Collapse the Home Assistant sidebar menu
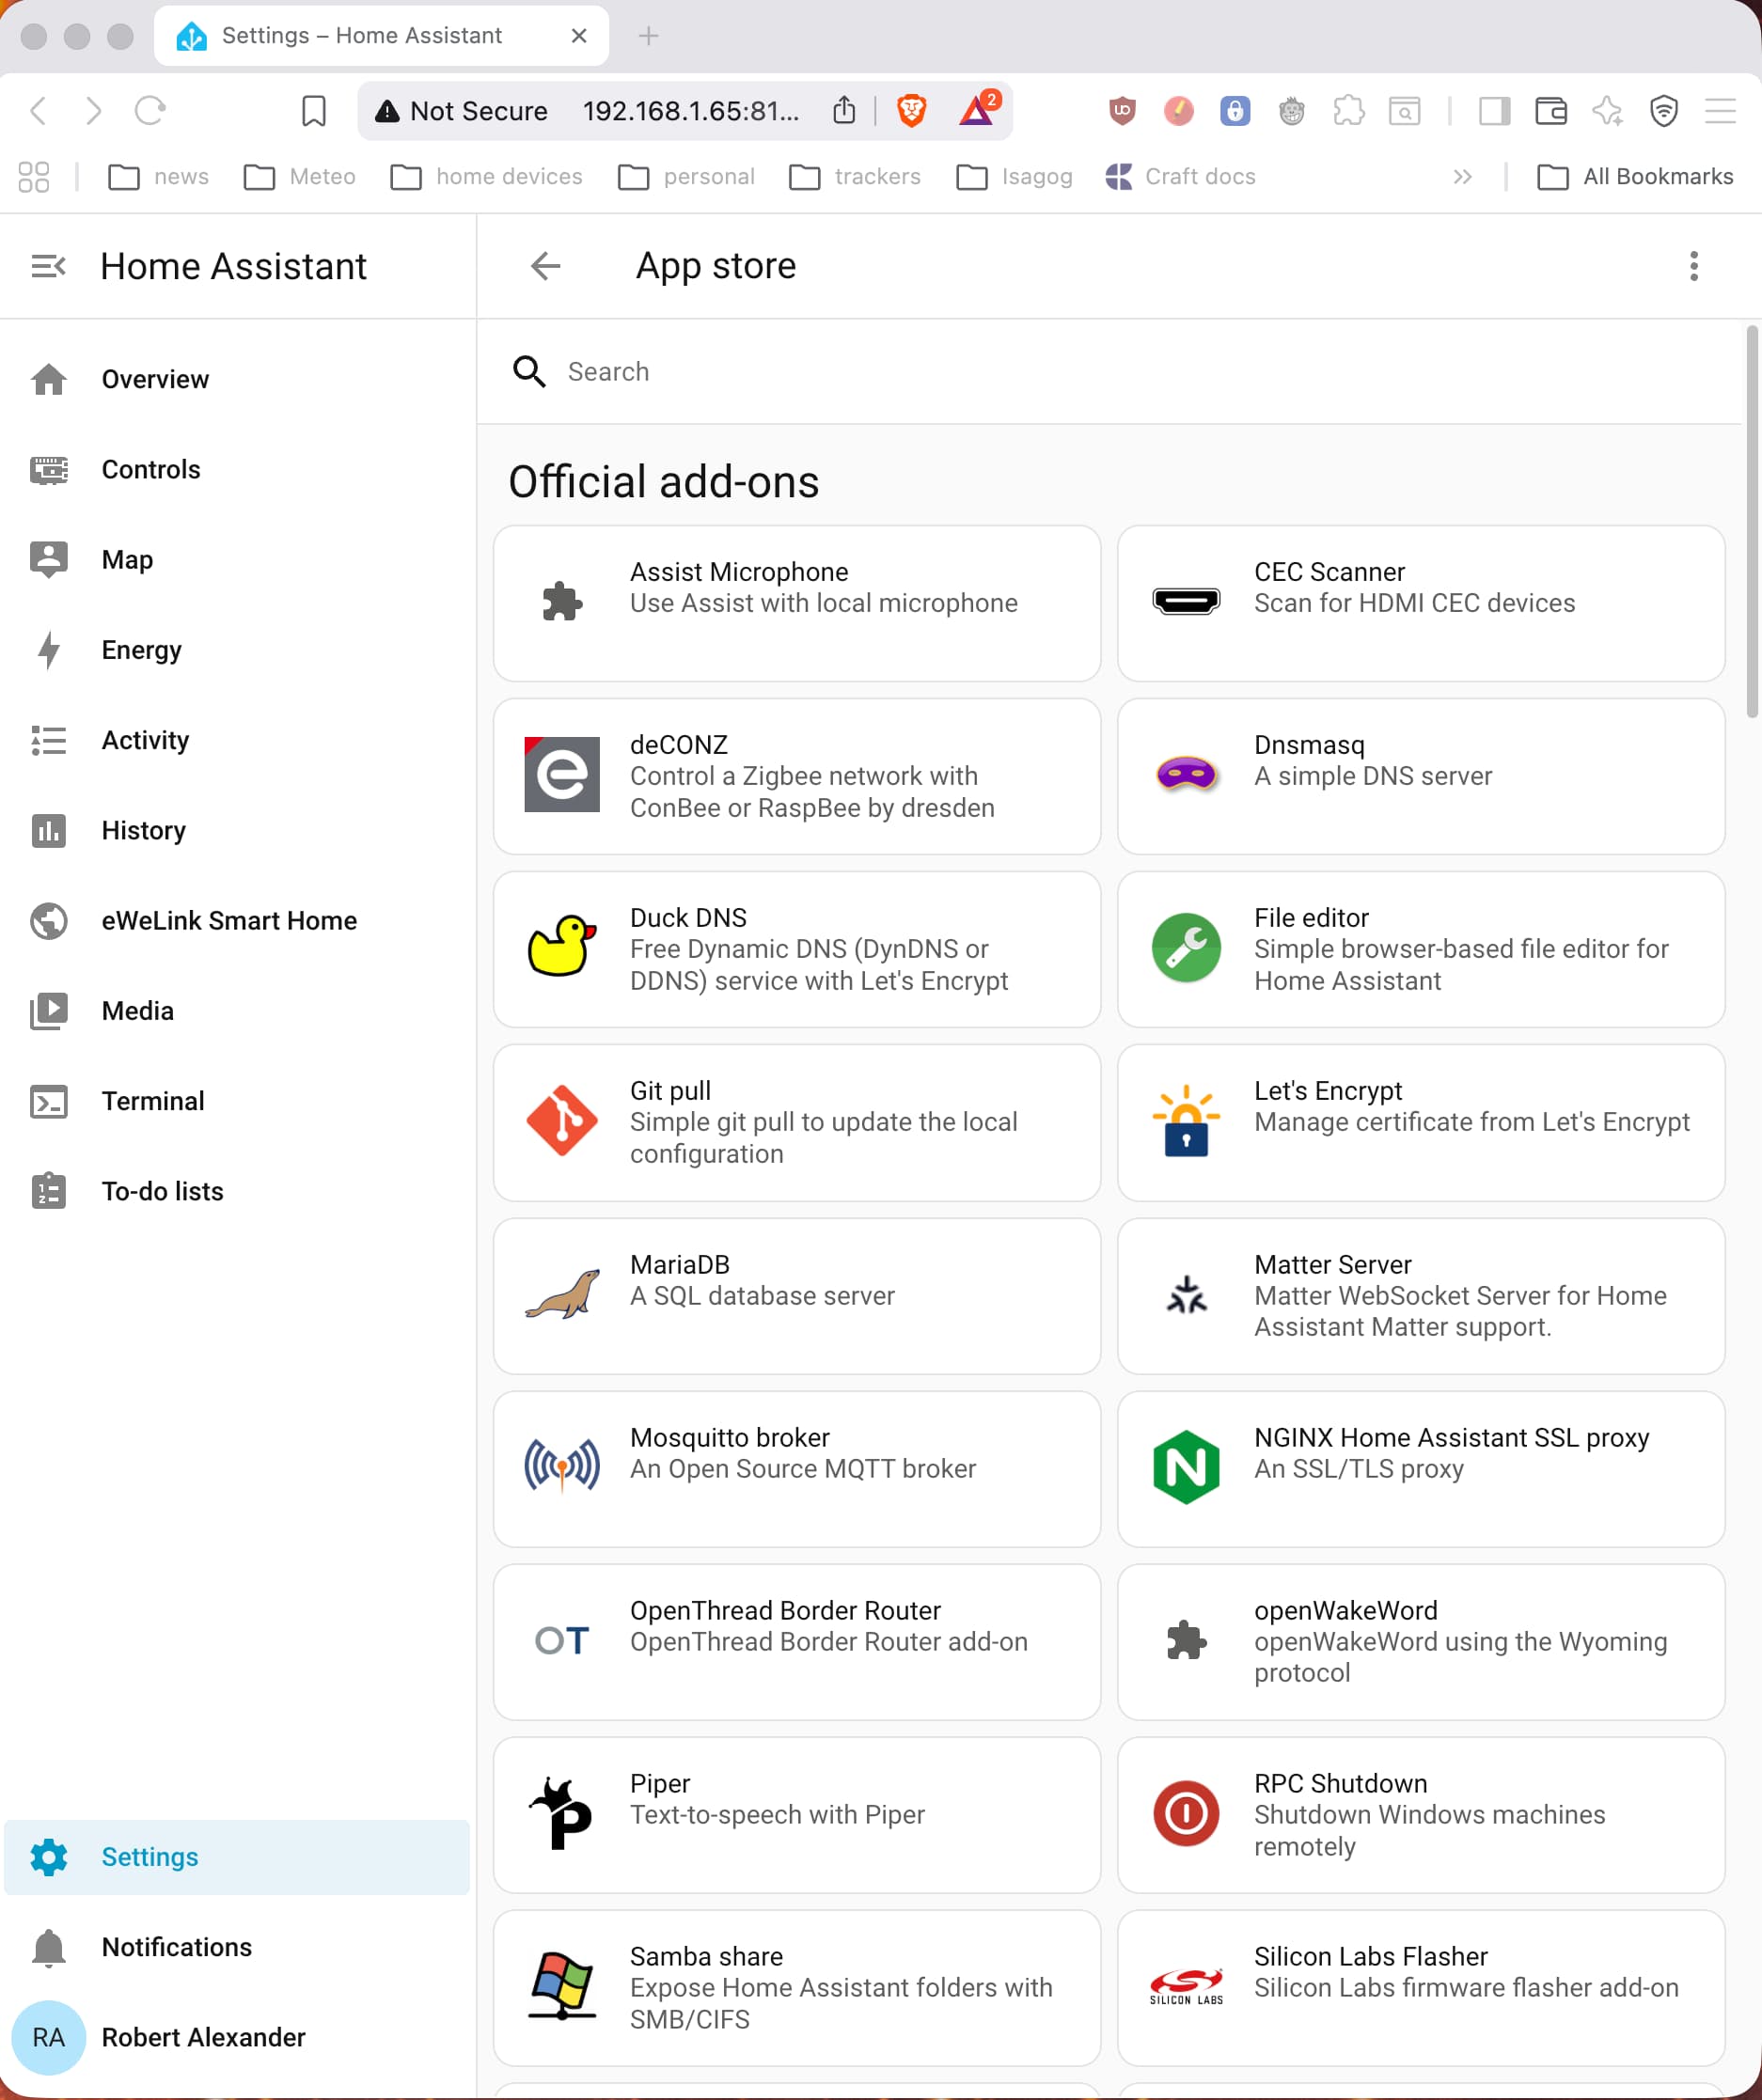The width and height of the screenshot is (1762, 2100). pos(48,266)
